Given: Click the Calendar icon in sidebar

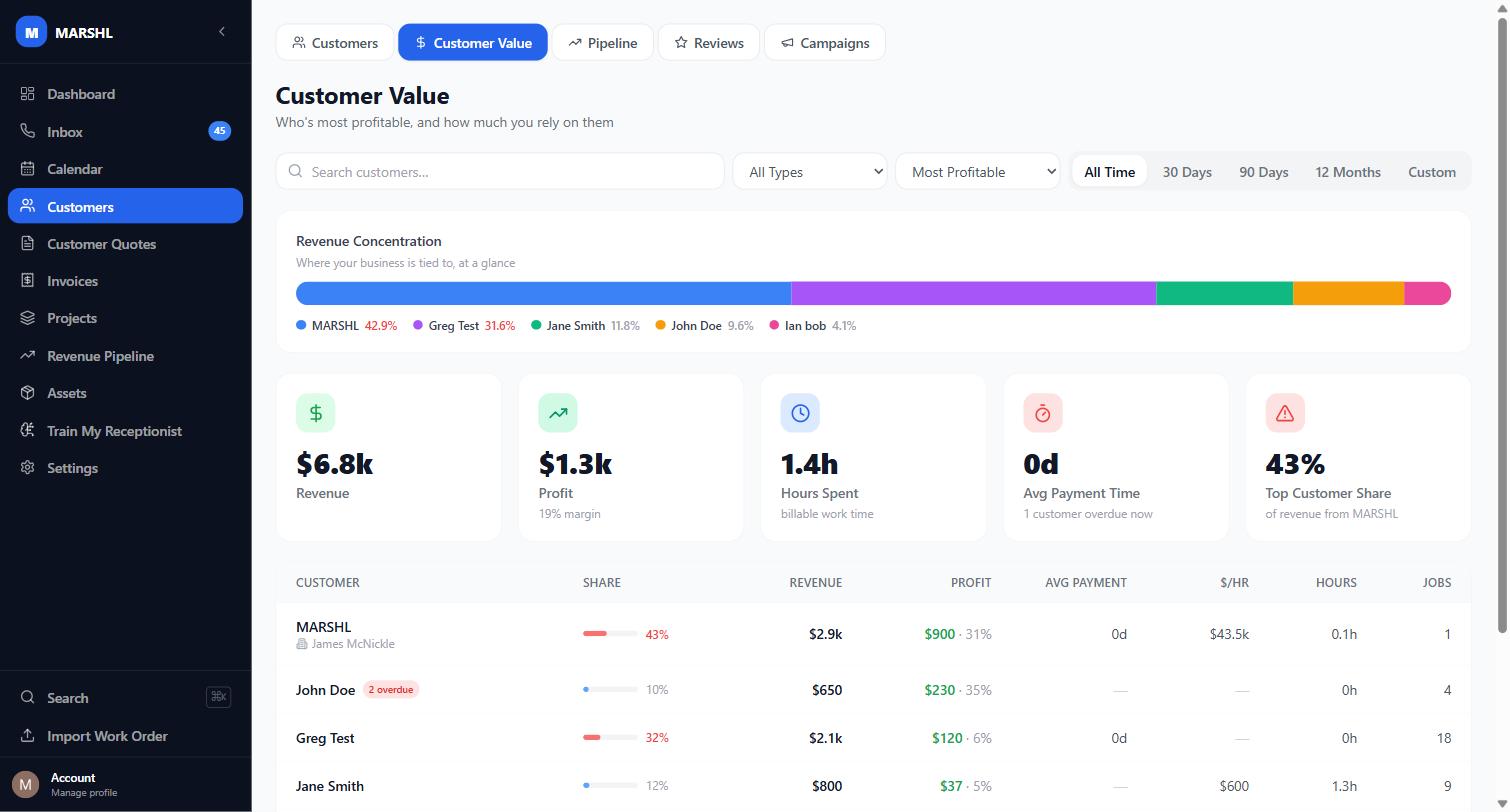Looking at the screenshot, I should click(28, 169).
